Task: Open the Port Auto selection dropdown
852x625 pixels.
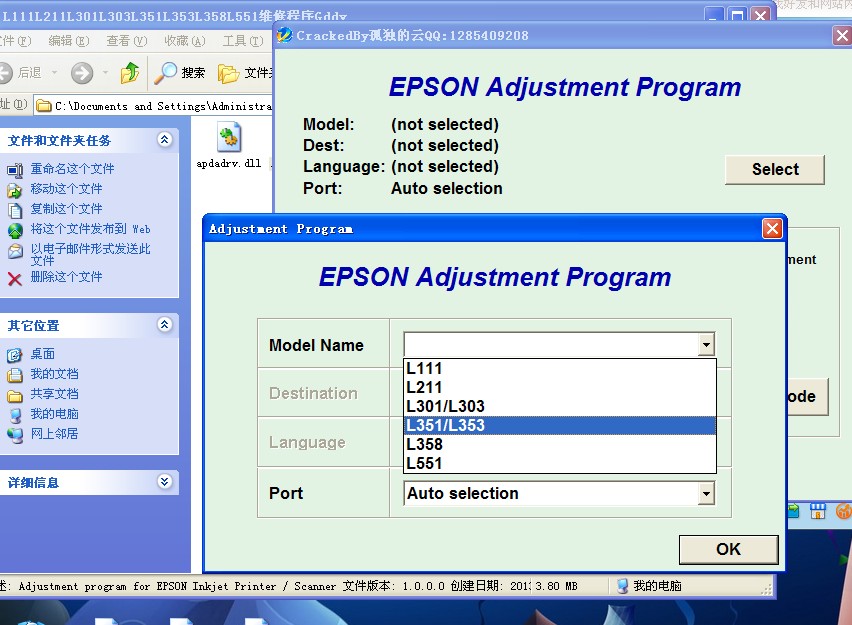Action: (x=706, y=493)
